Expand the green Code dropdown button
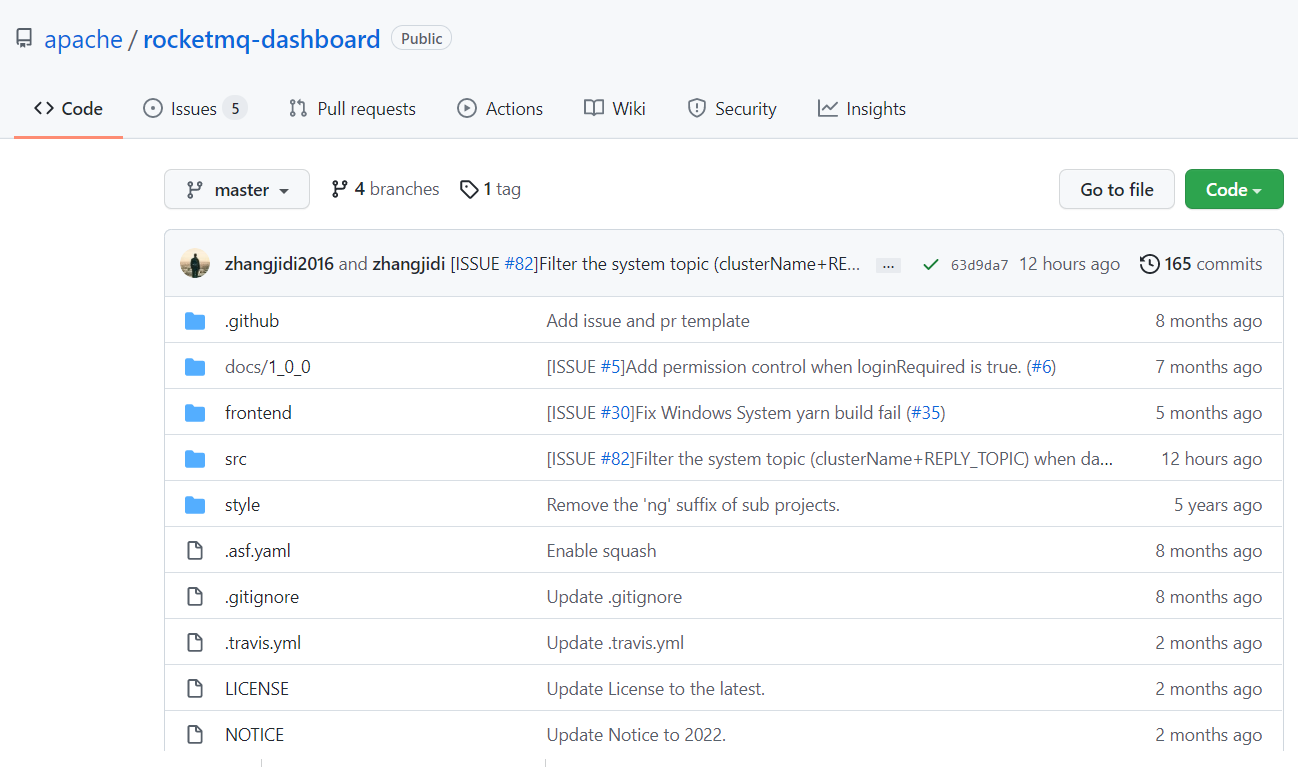This screenshot has width=1298, height=767. 1234,190
